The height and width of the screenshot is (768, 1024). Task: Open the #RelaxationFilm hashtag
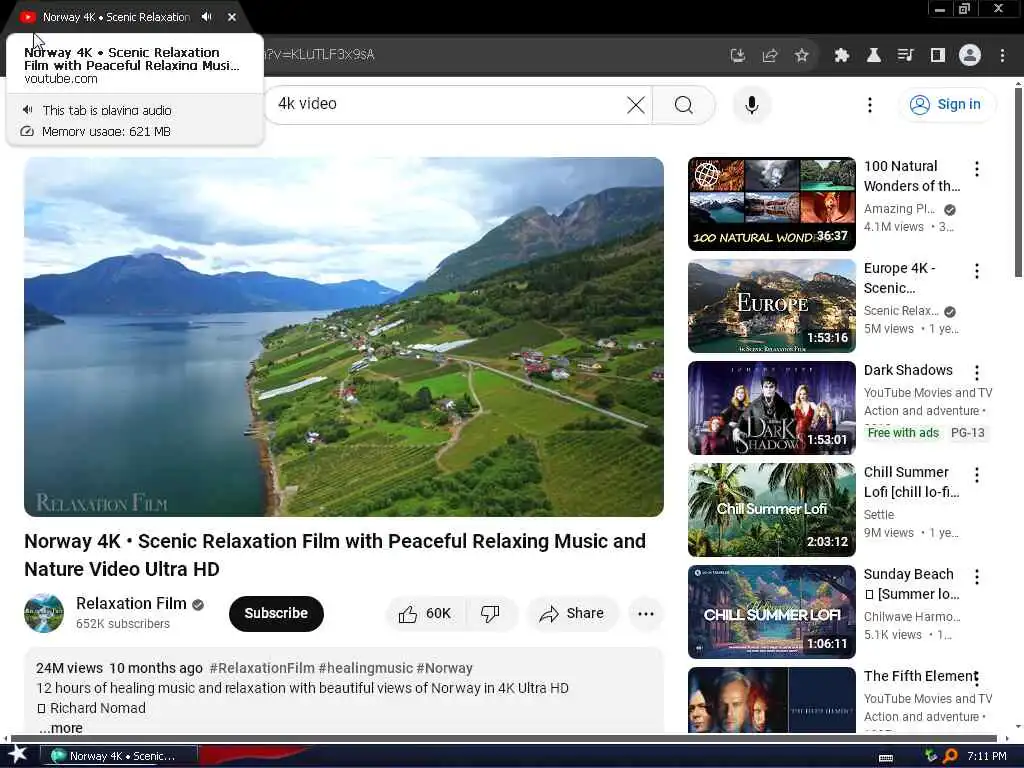pyautogui.click(x=262, y=668)
